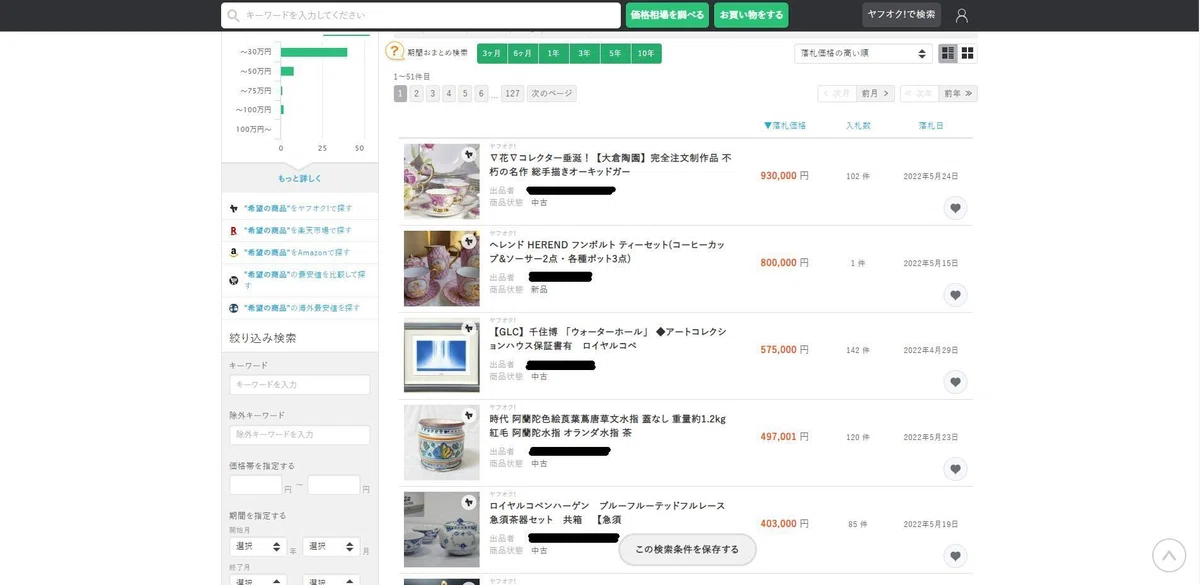Click the 除外キーワード input field
The image size is (1200, 585).
pos(300,434)
